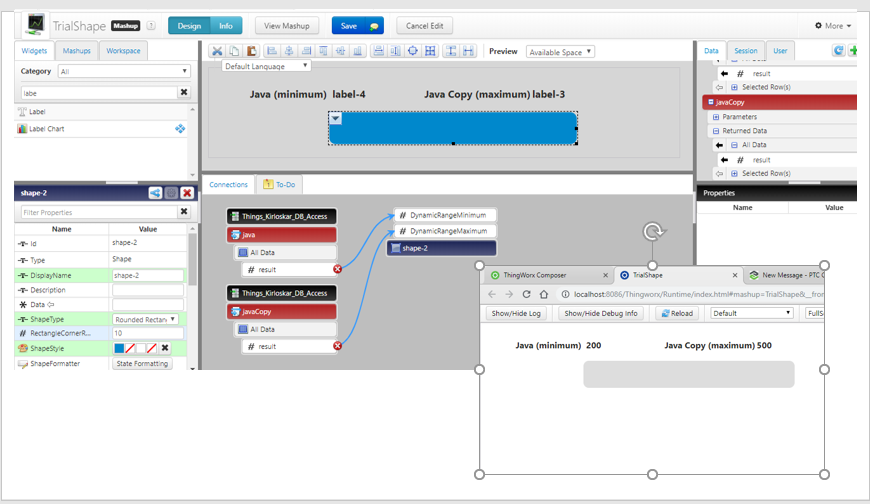Open the User tab in the data panel
870x504 pixels.
pos(780,51)
